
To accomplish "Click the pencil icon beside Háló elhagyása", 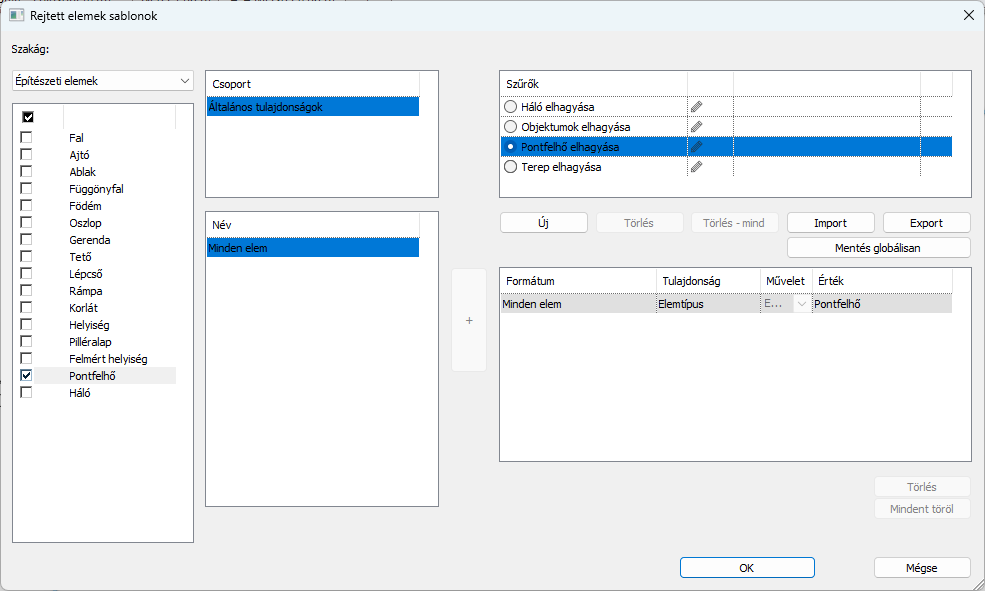I will [696, 106].
